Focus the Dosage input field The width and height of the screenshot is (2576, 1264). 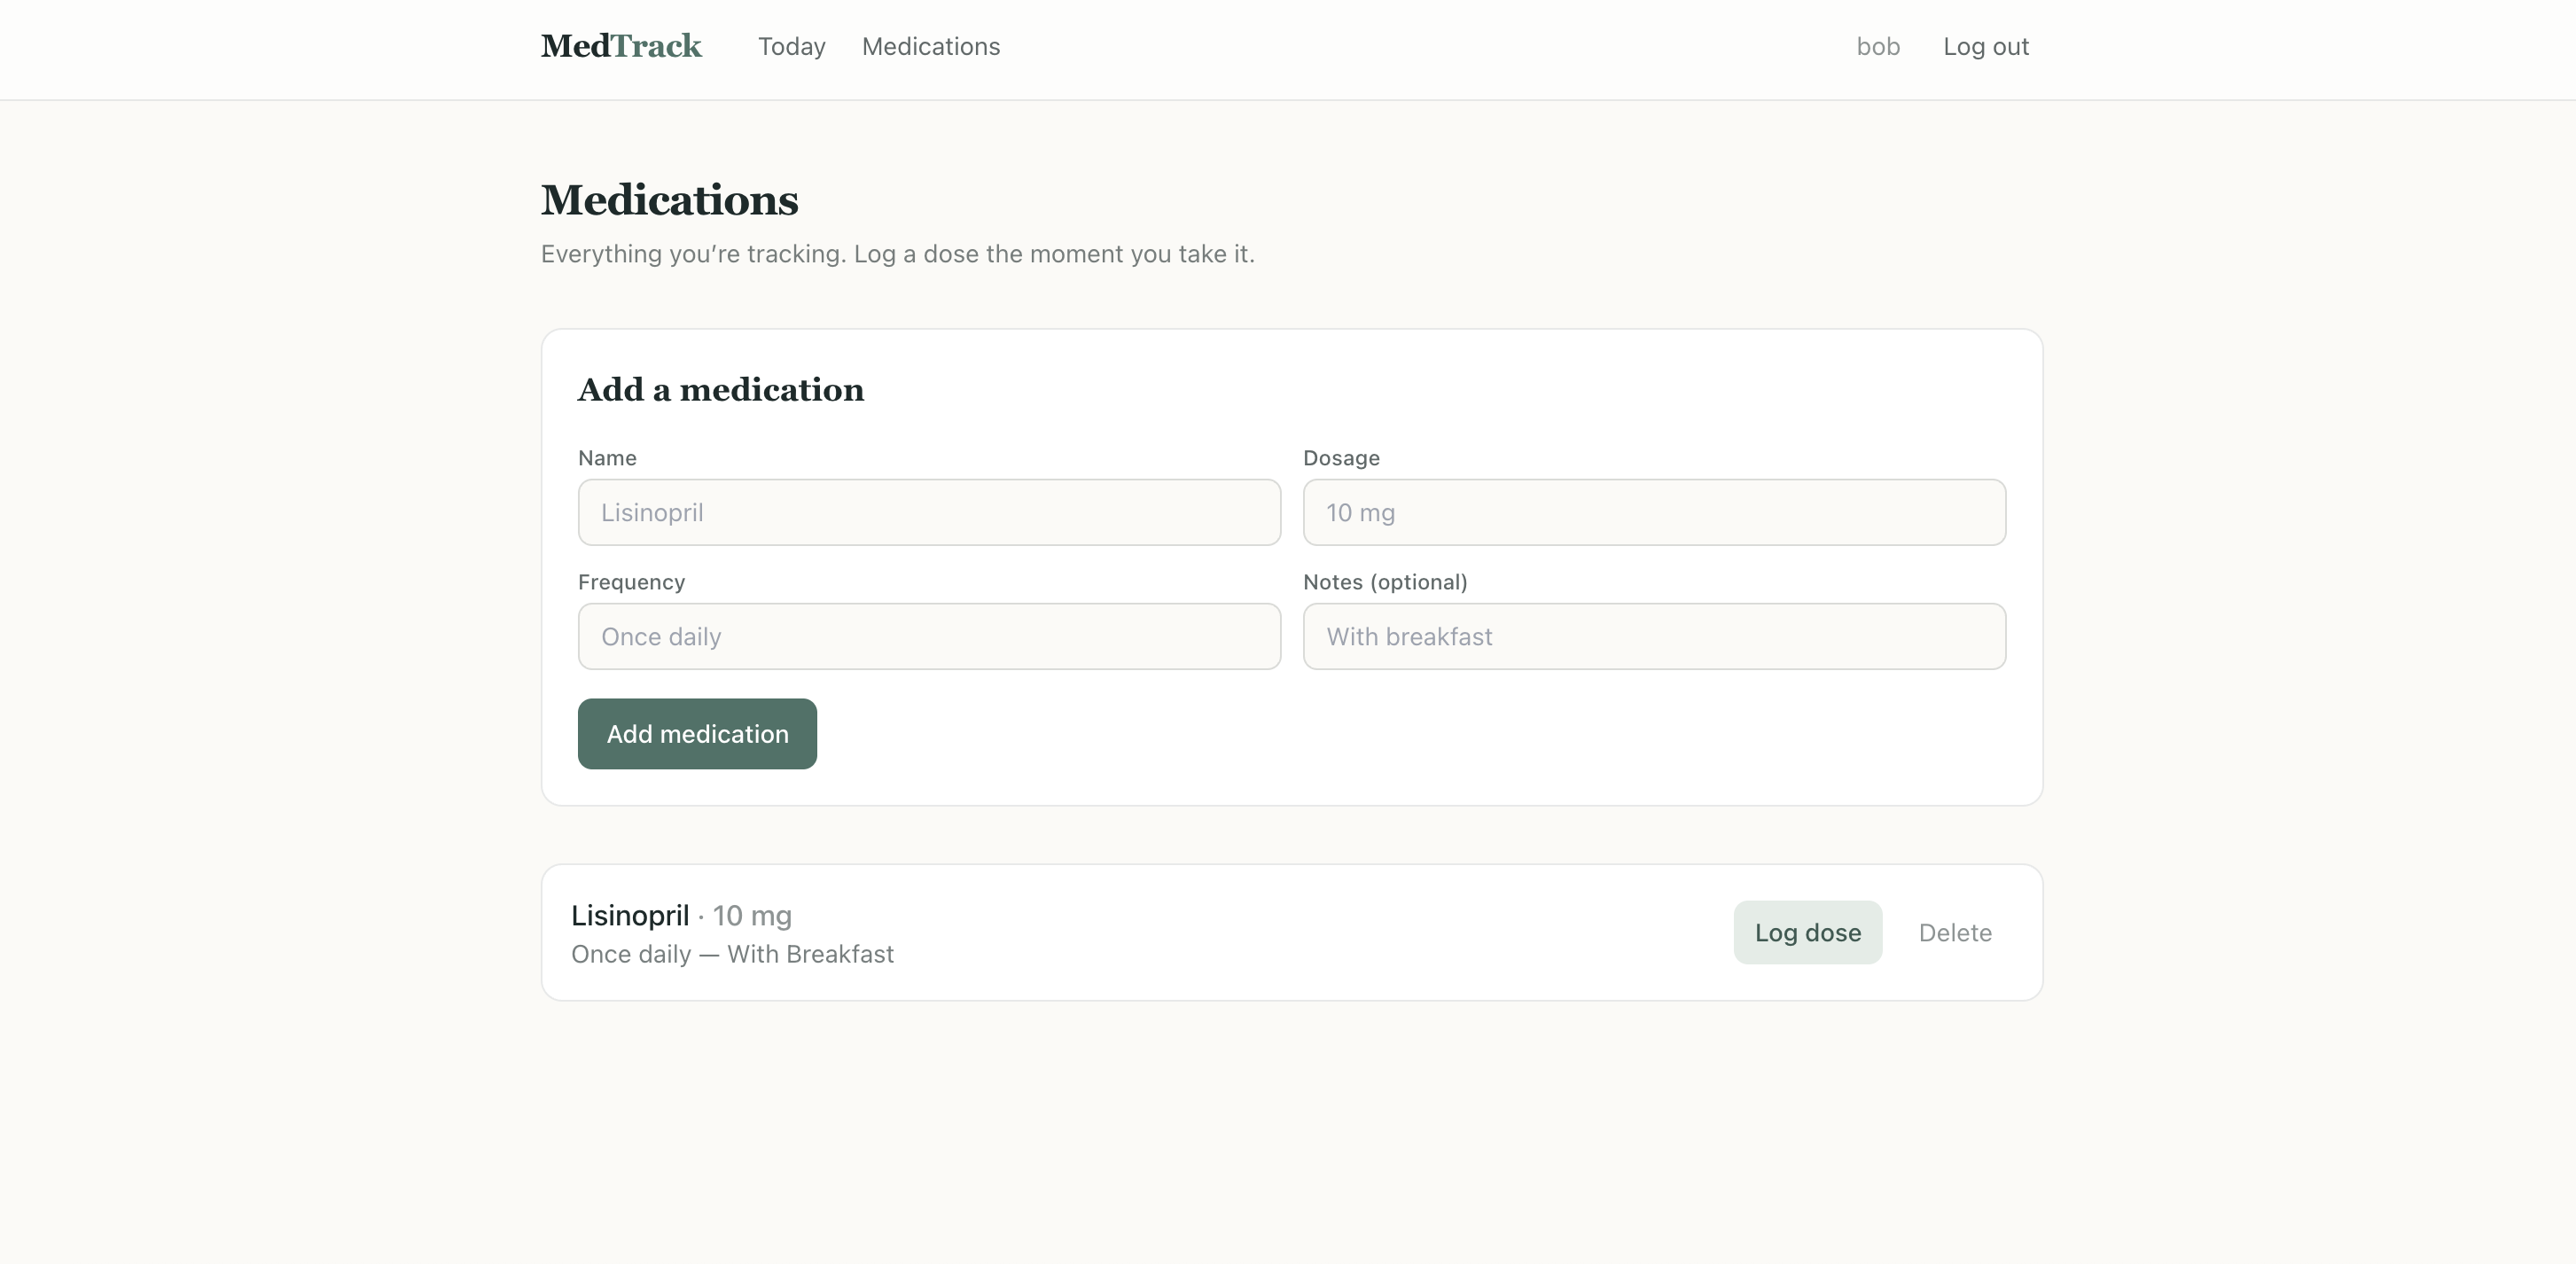[1654, 512]
